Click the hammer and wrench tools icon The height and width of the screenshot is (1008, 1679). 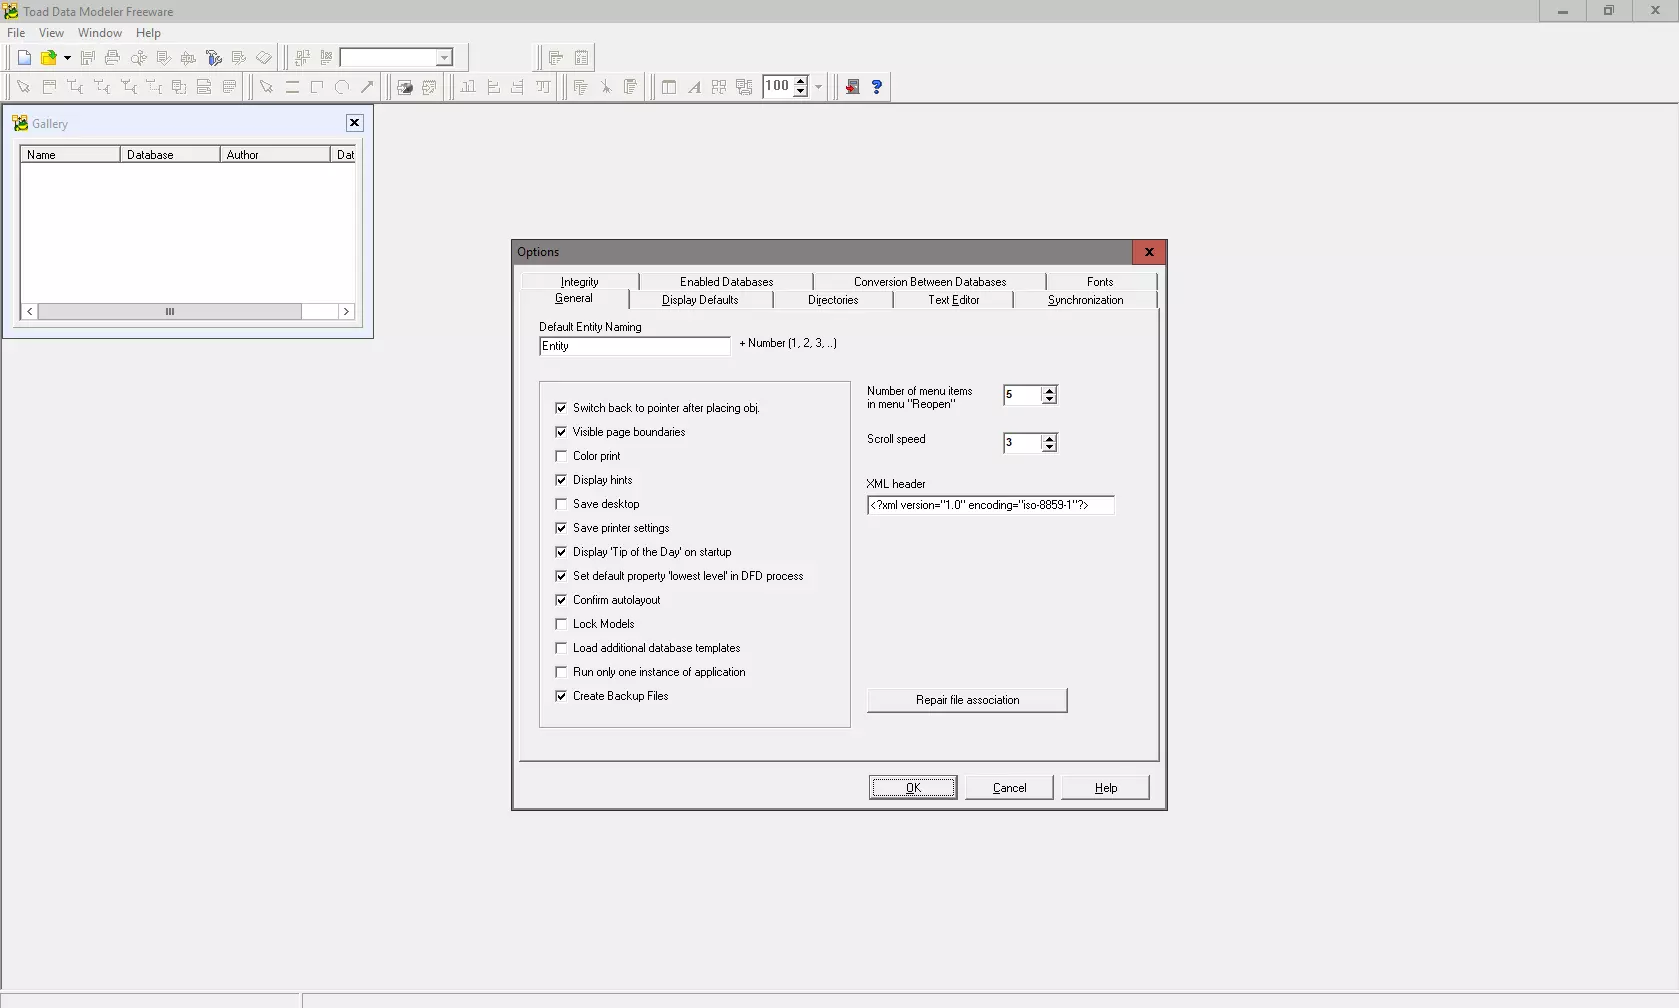click(213, 58)
